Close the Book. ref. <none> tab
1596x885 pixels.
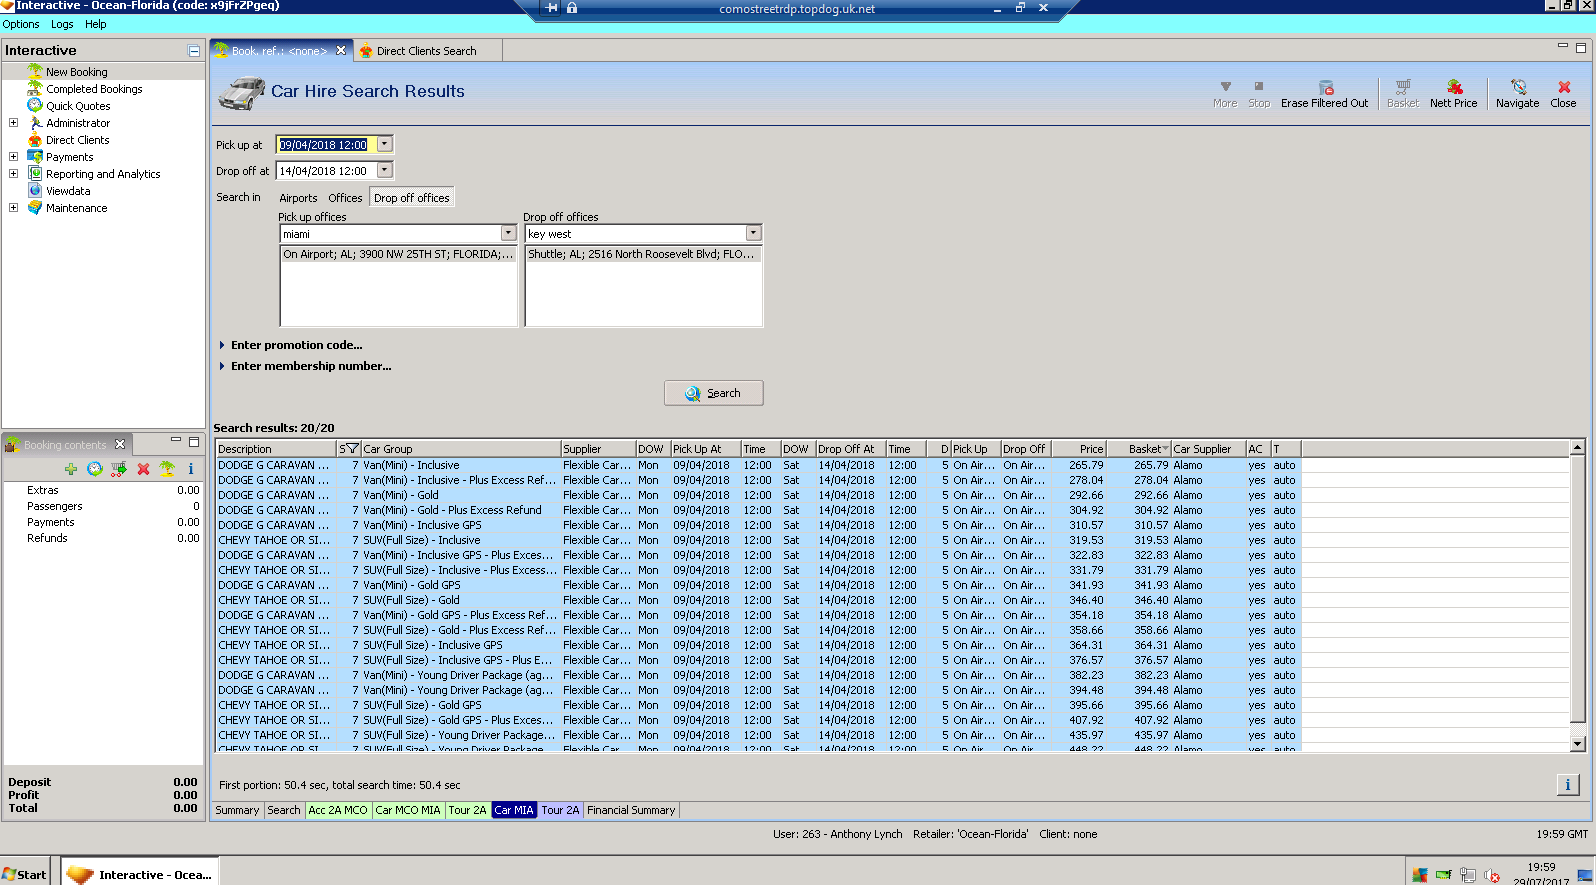341,50
